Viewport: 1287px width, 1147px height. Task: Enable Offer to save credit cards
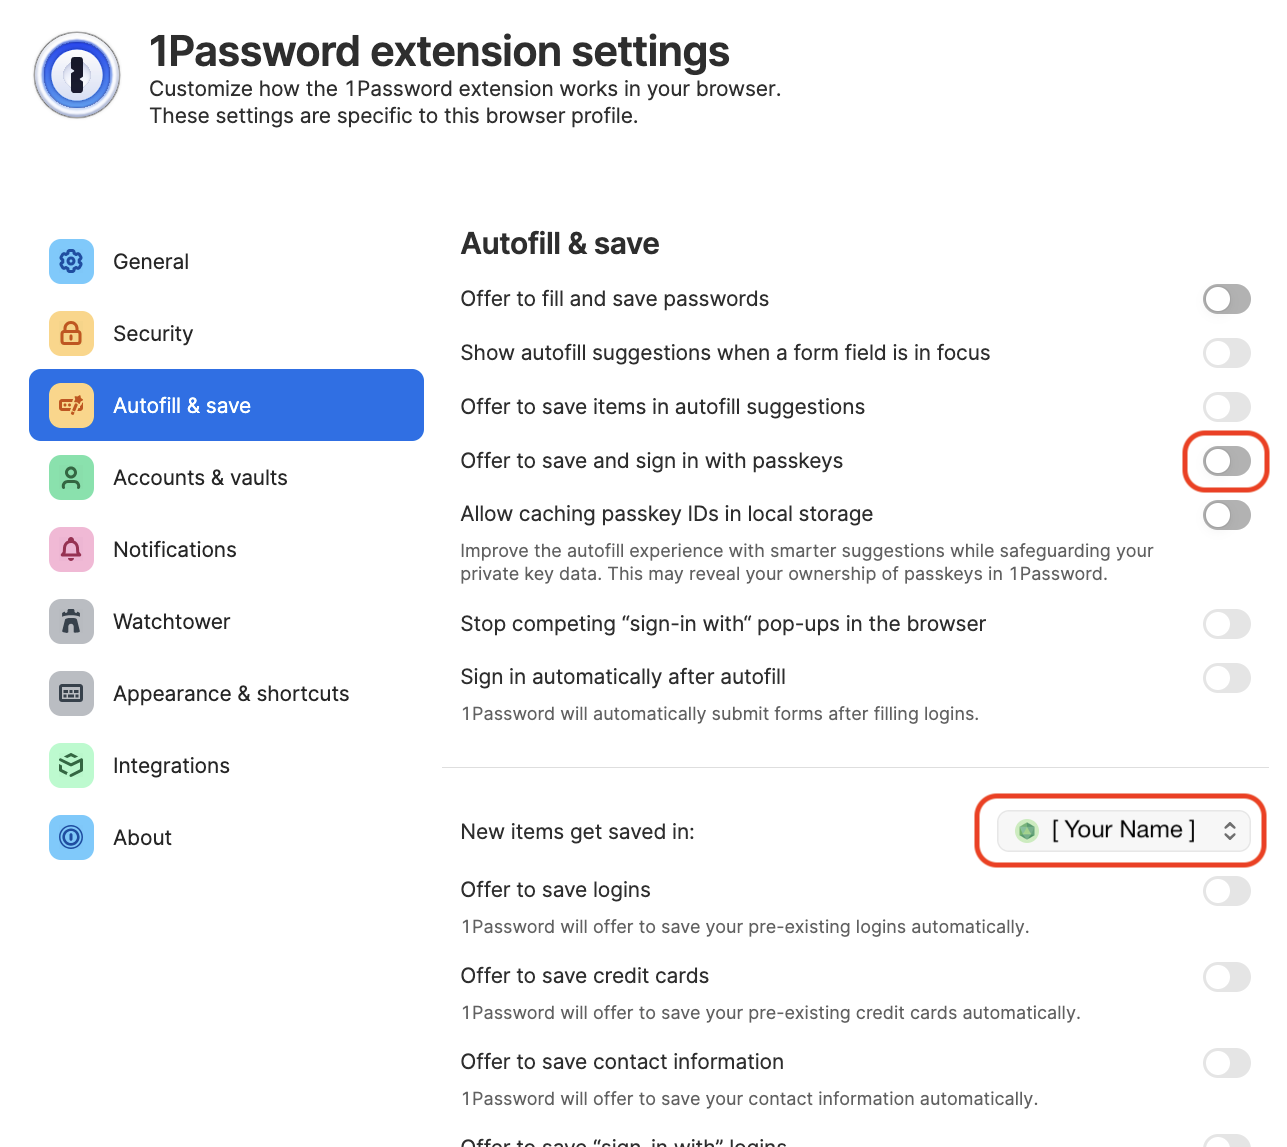pyautogui.click(x=1227, y=977)
